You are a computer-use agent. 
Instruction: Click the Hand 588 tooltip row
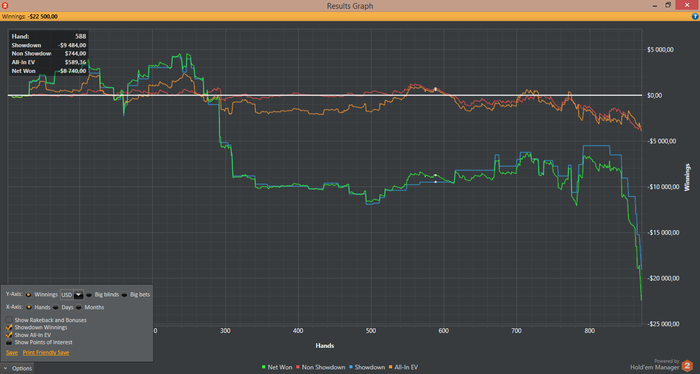[x=49, y=37]
